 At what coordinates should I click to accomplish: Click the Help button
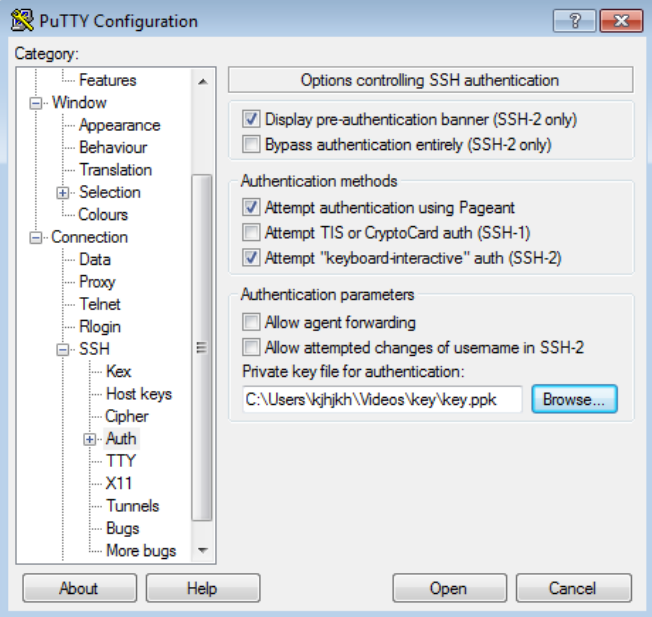click(x=203, y=588)
